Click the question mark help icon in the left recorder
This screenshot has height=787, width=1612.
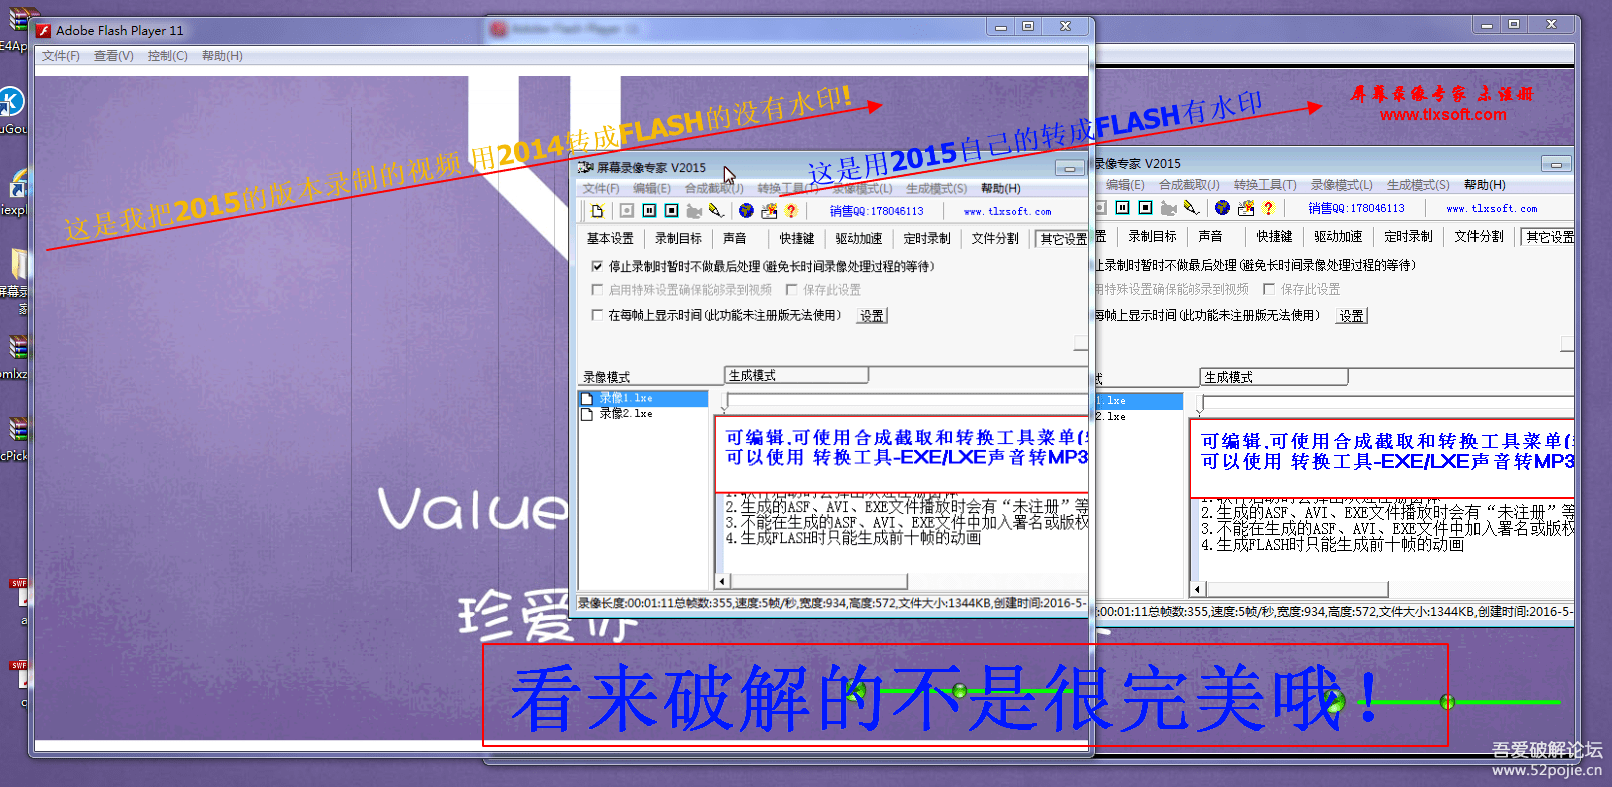pyautogui.click(x=791, y=211)
